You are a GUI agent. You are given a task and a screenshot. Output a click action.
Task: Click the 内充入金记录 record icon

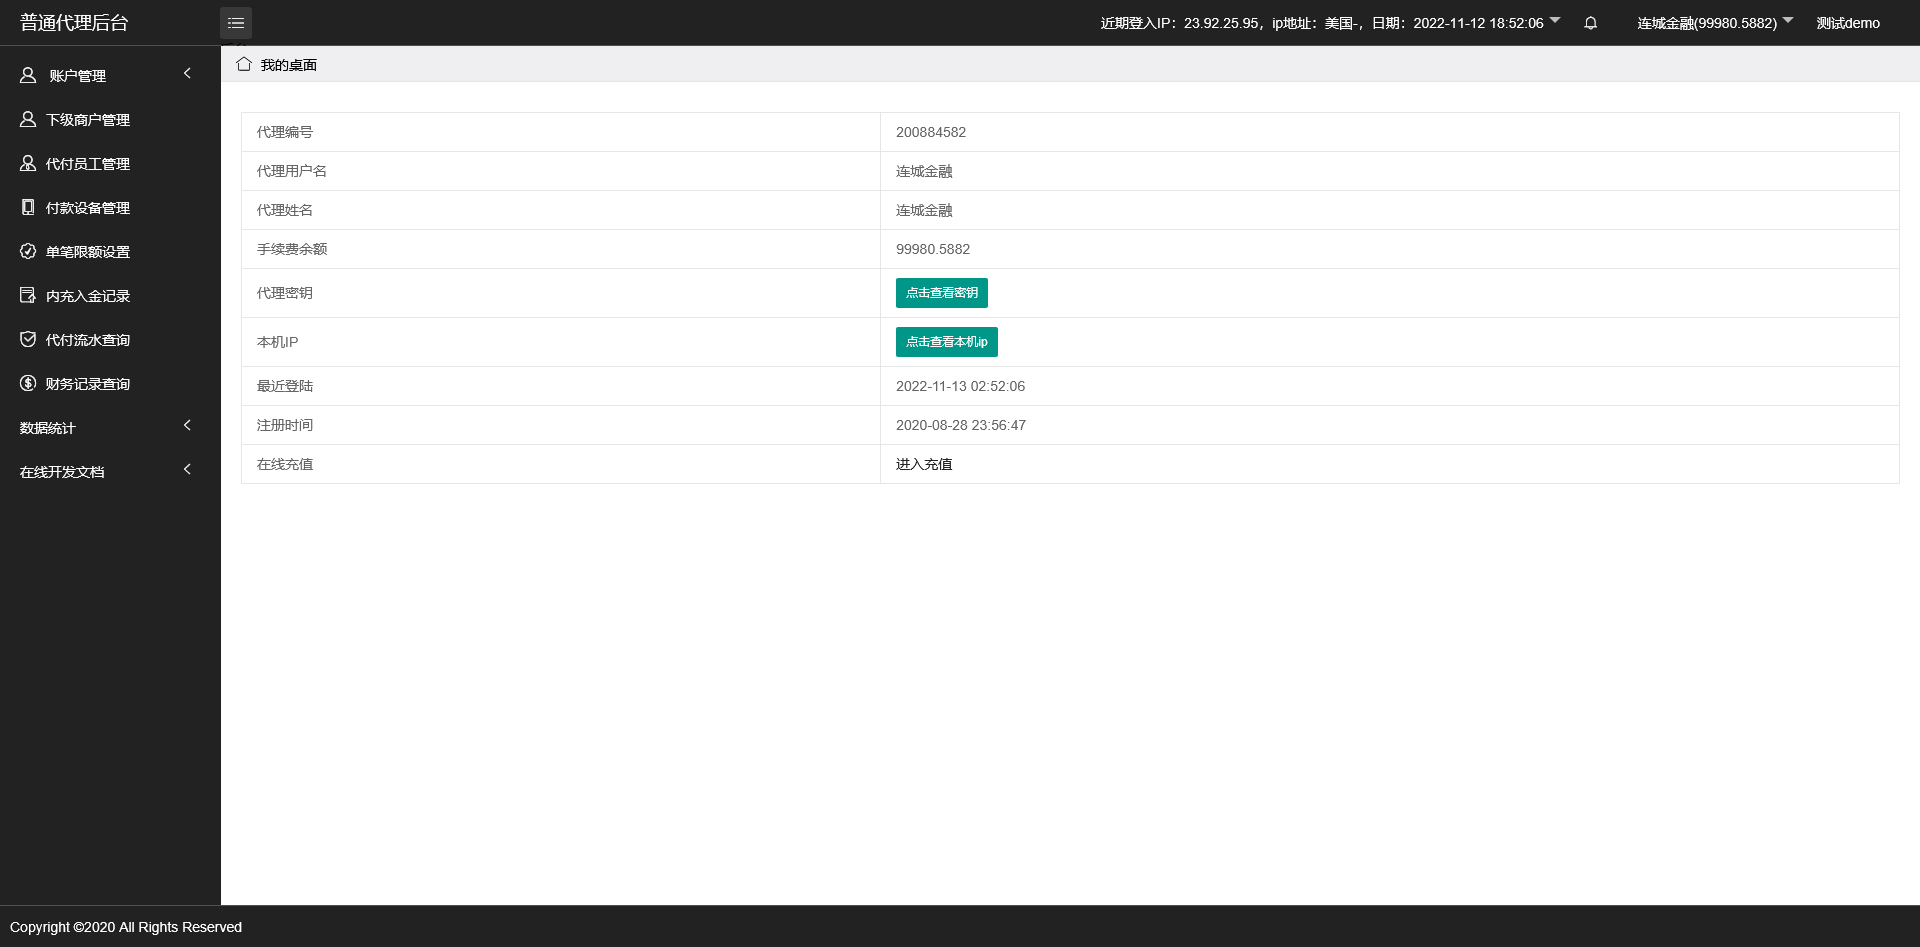pos(28,296)
